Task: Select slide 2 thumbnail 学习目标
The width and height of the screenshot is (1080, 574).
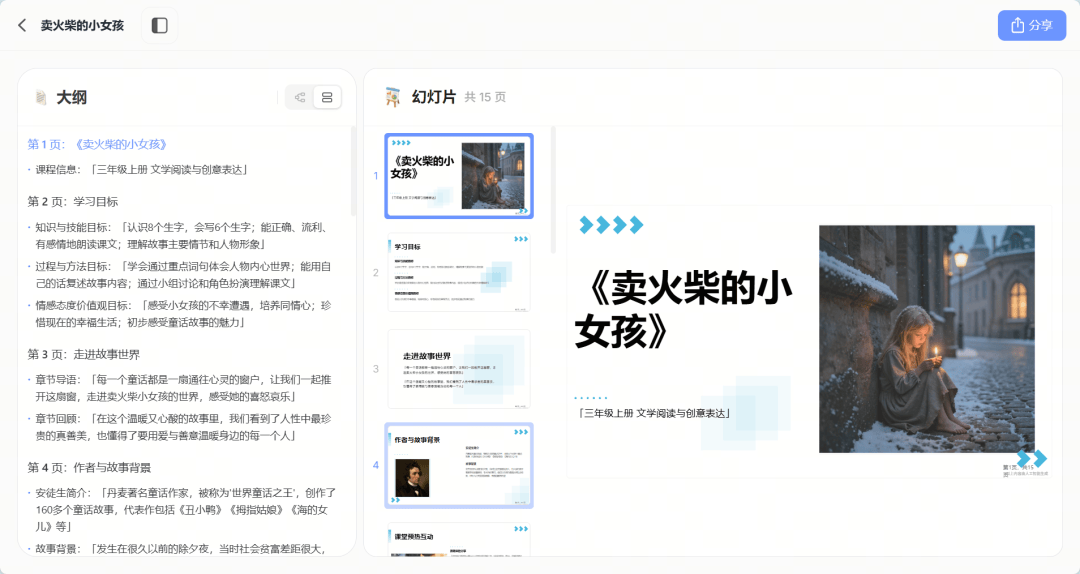Action: (x=459, y=272)
